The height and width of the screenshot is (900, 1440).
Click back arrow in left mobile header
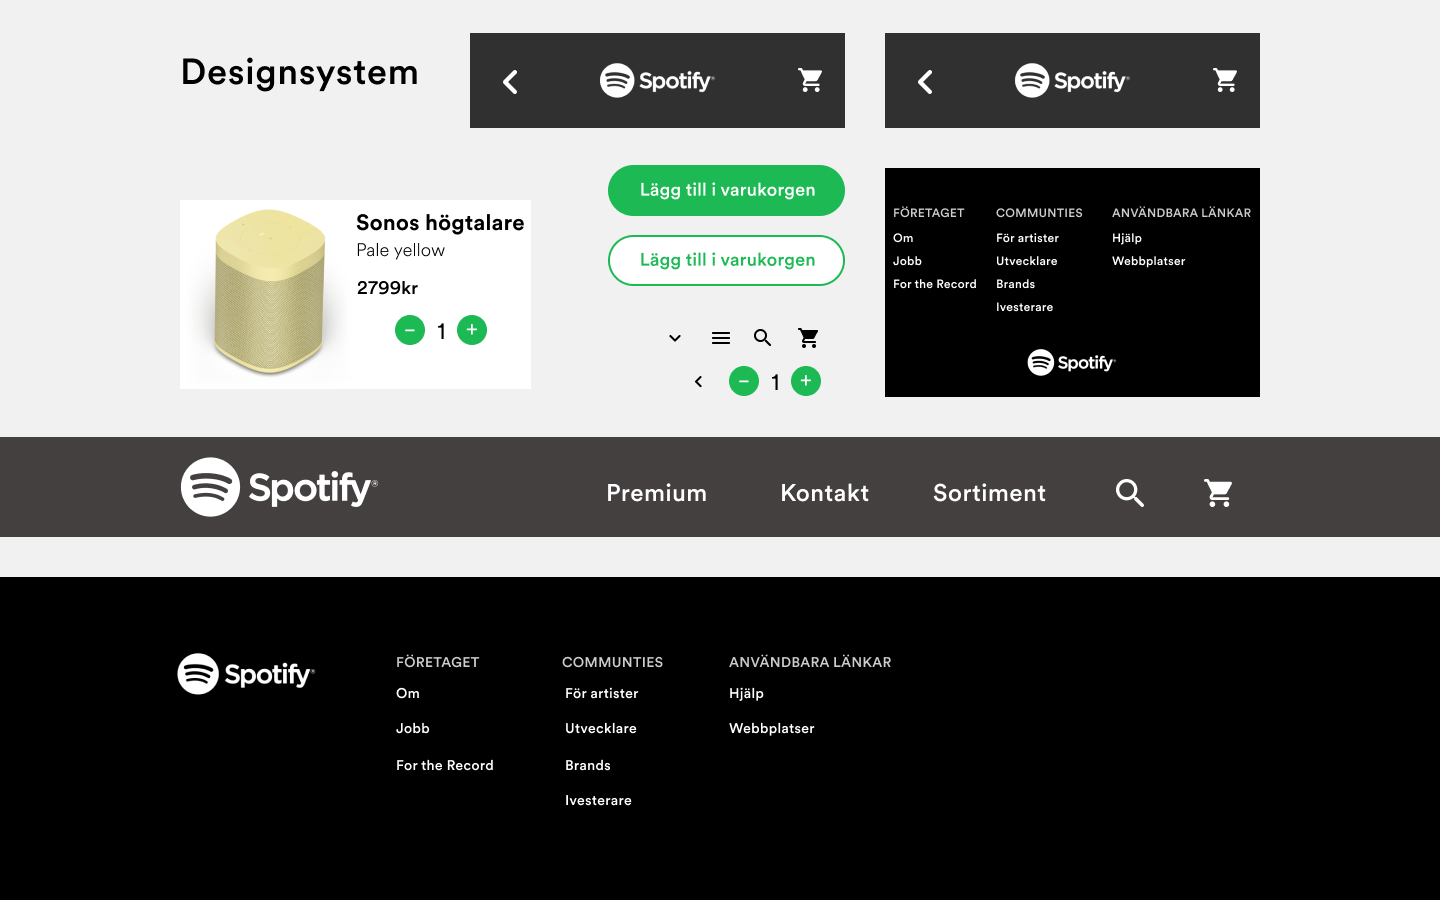510,82
